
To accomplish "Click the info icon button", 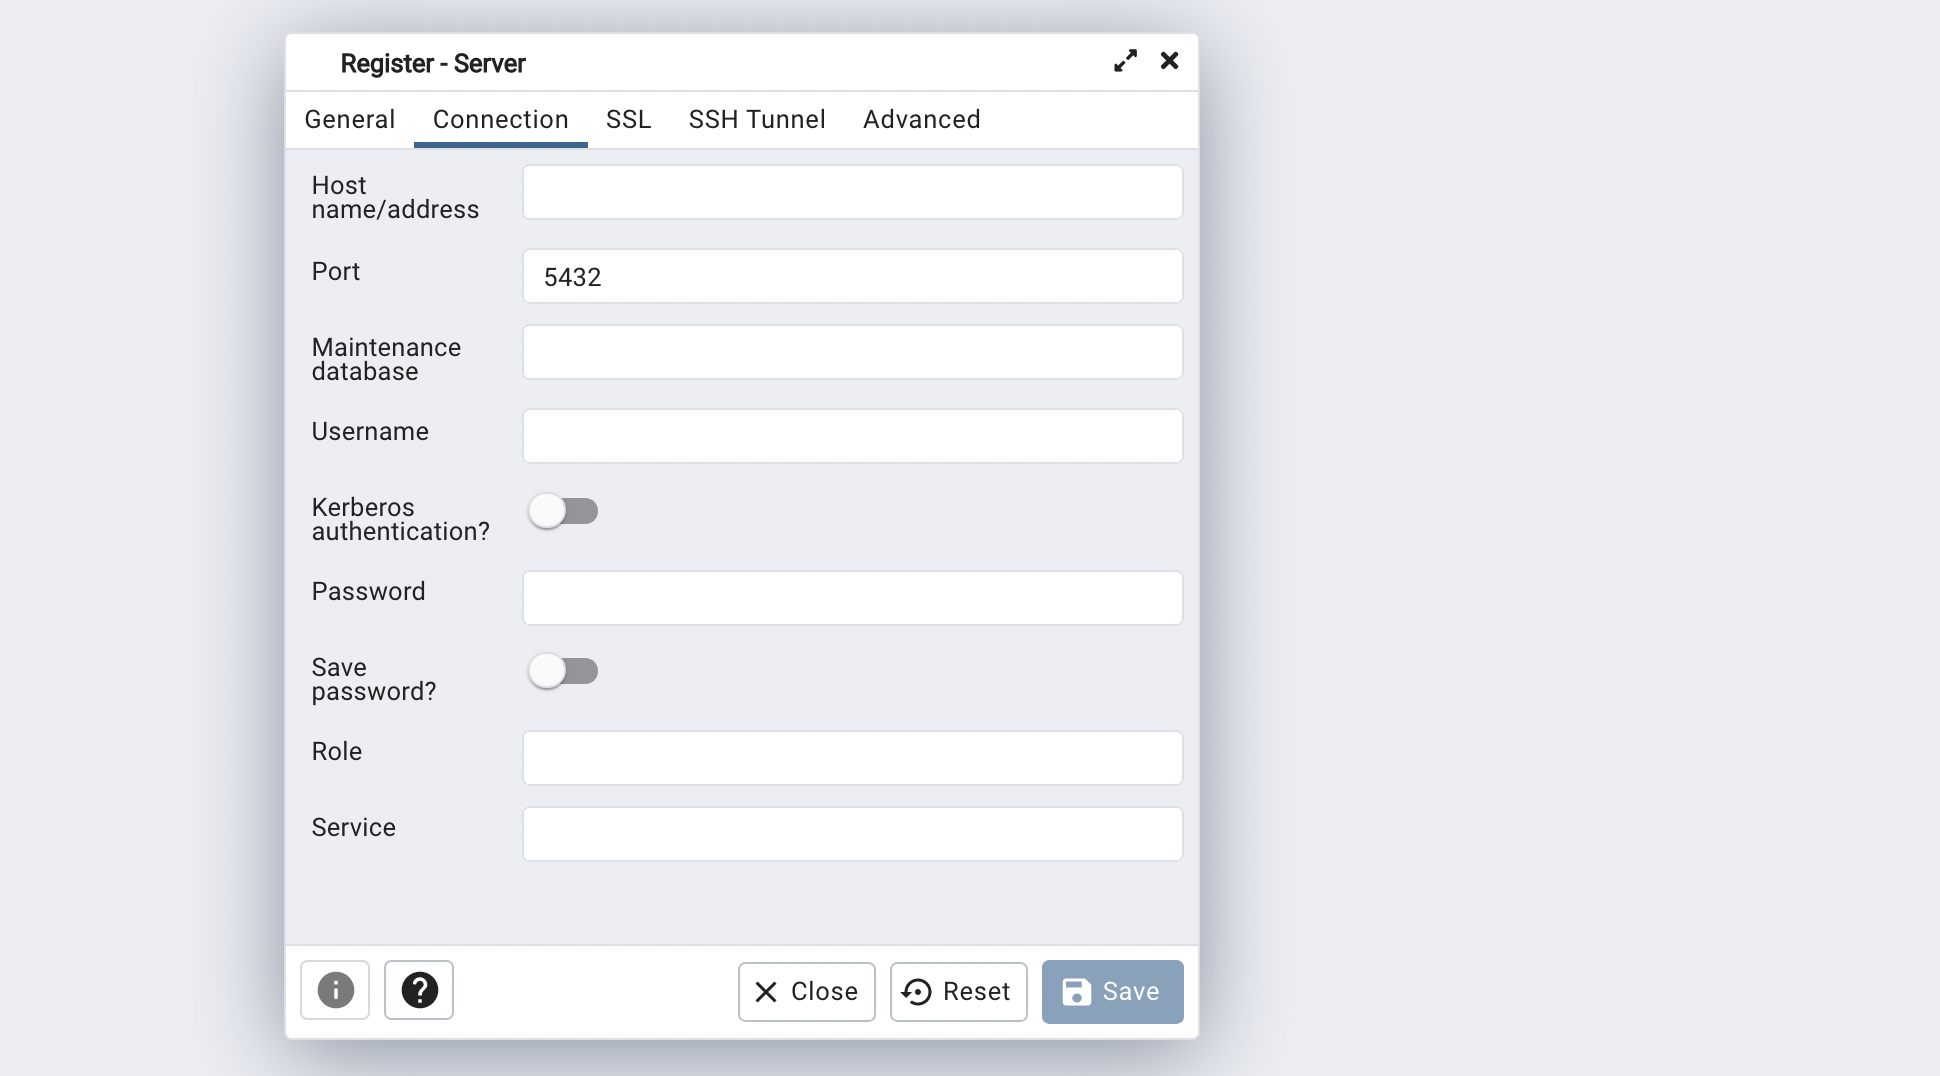I will [x=335, y=990].
